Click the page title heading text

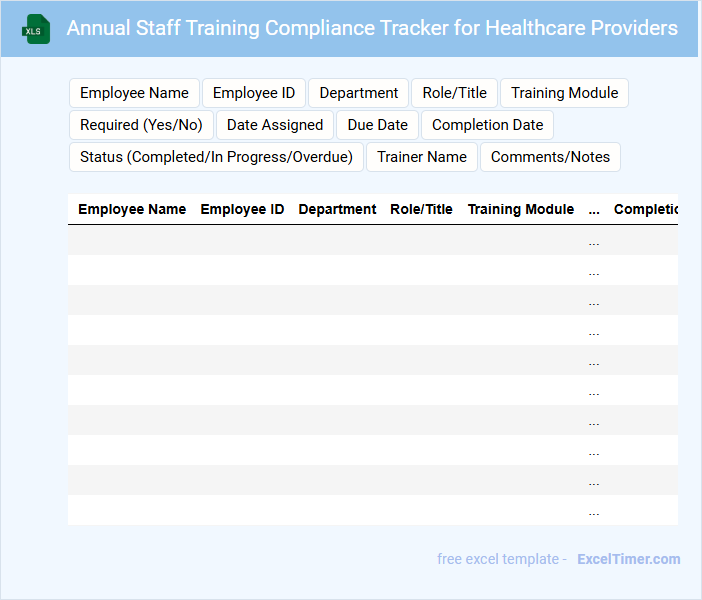click(372, 28)
